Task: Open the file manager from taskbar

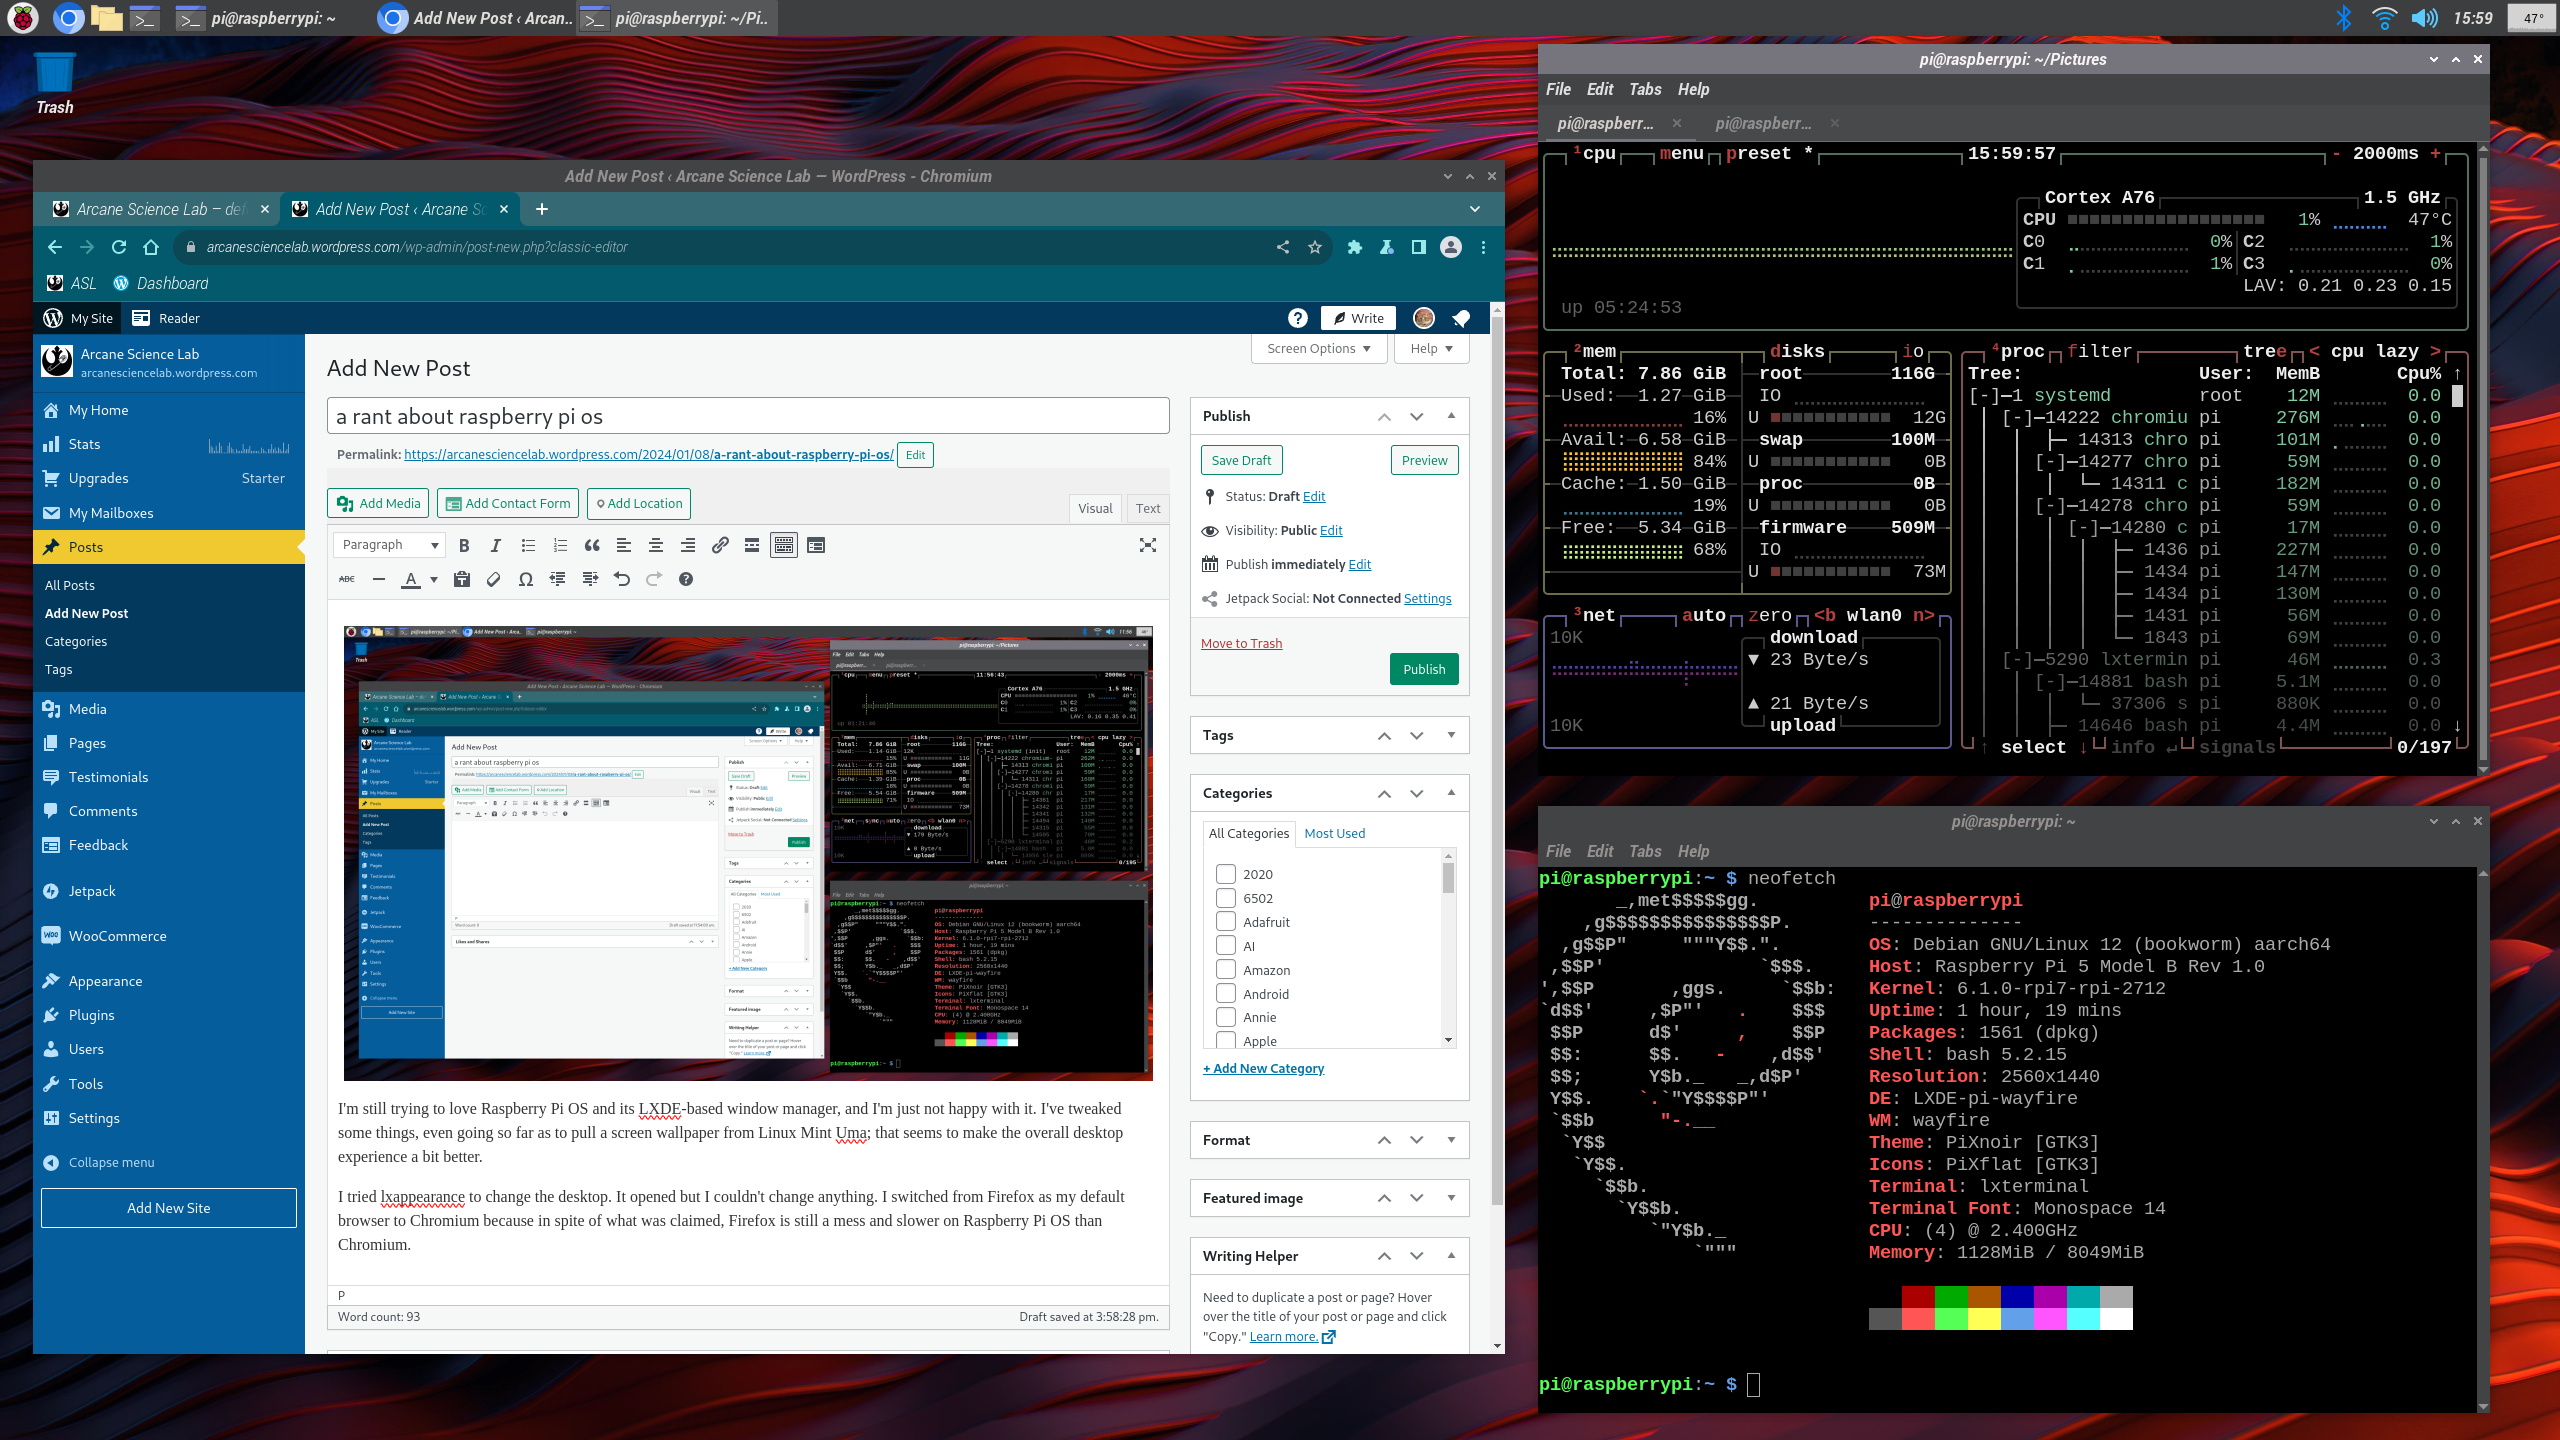Action: (106, 18)
